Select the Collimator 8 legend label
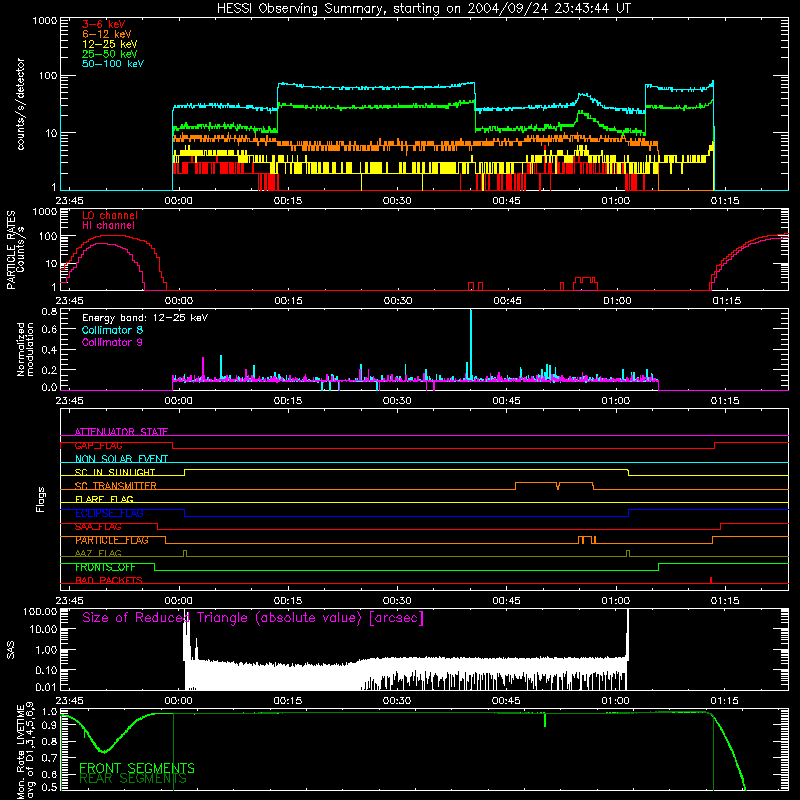This screenshot has width=800, height=800. coord(112,330)
